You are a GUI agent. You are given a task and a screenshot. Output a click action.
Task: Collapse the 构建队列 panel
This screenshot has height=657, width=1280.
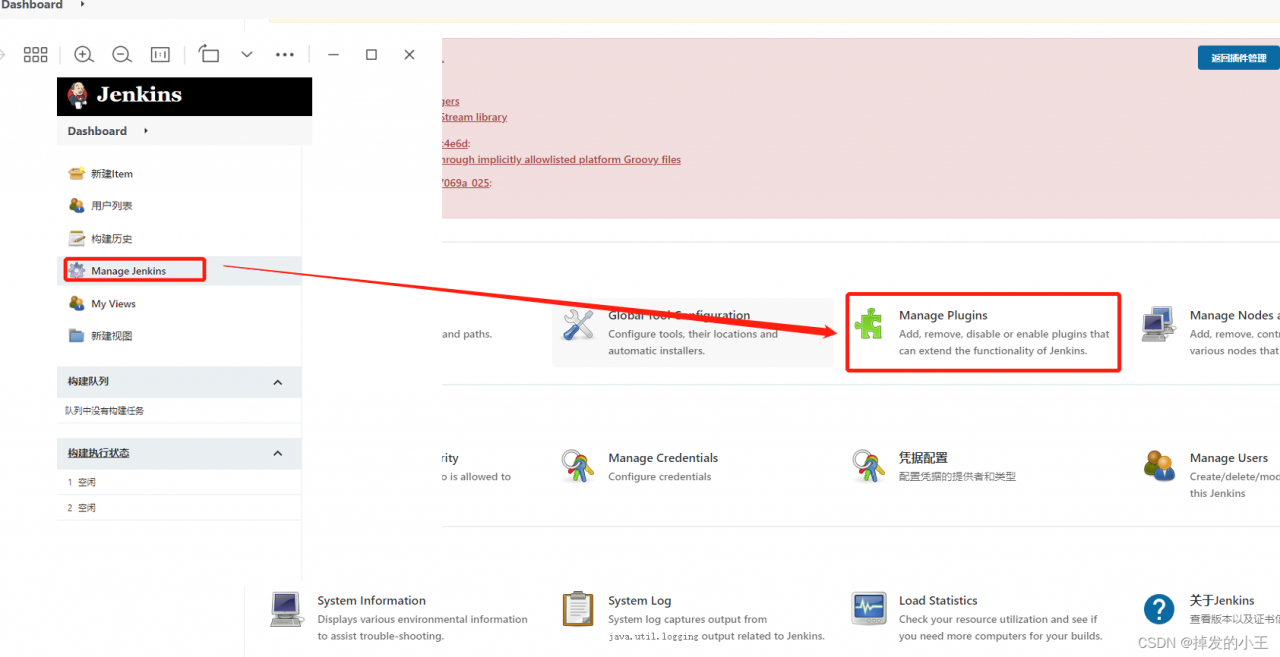278,382
